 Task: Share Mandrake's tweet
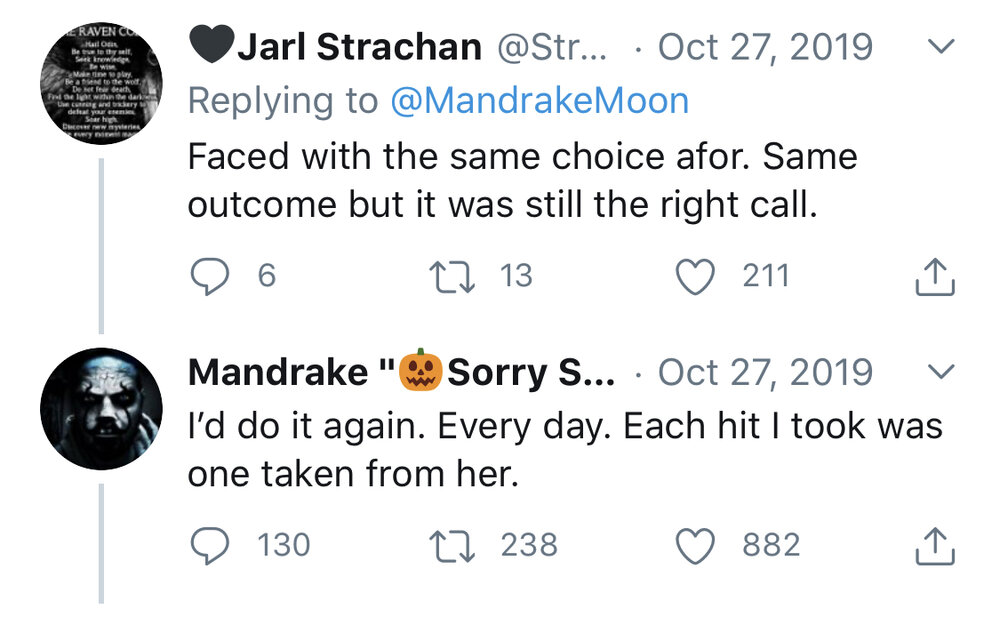click(x=935, y=547)
